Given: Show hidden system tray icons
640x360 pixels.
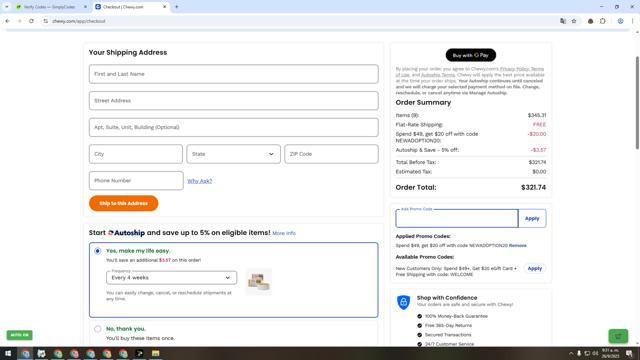Looking at the screenshot, I should tap(571, 353).
